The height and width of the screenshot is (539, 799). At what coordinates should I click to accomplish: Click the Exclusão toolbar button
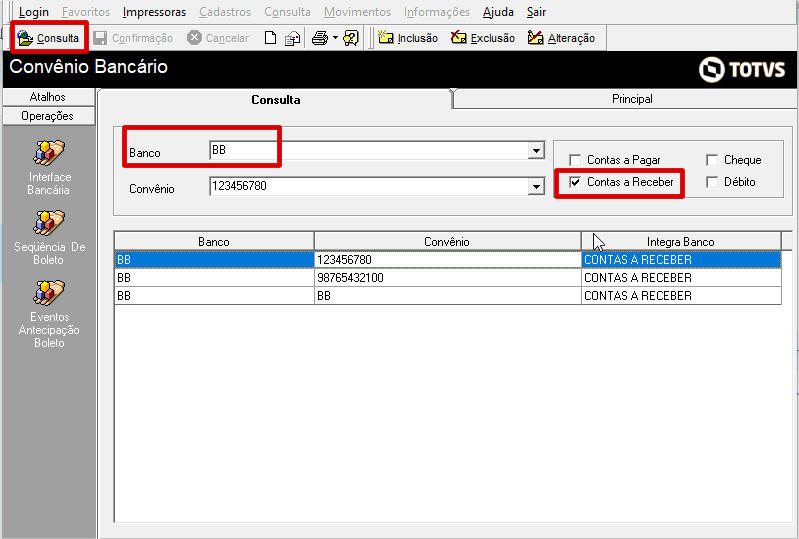point(483,38)
